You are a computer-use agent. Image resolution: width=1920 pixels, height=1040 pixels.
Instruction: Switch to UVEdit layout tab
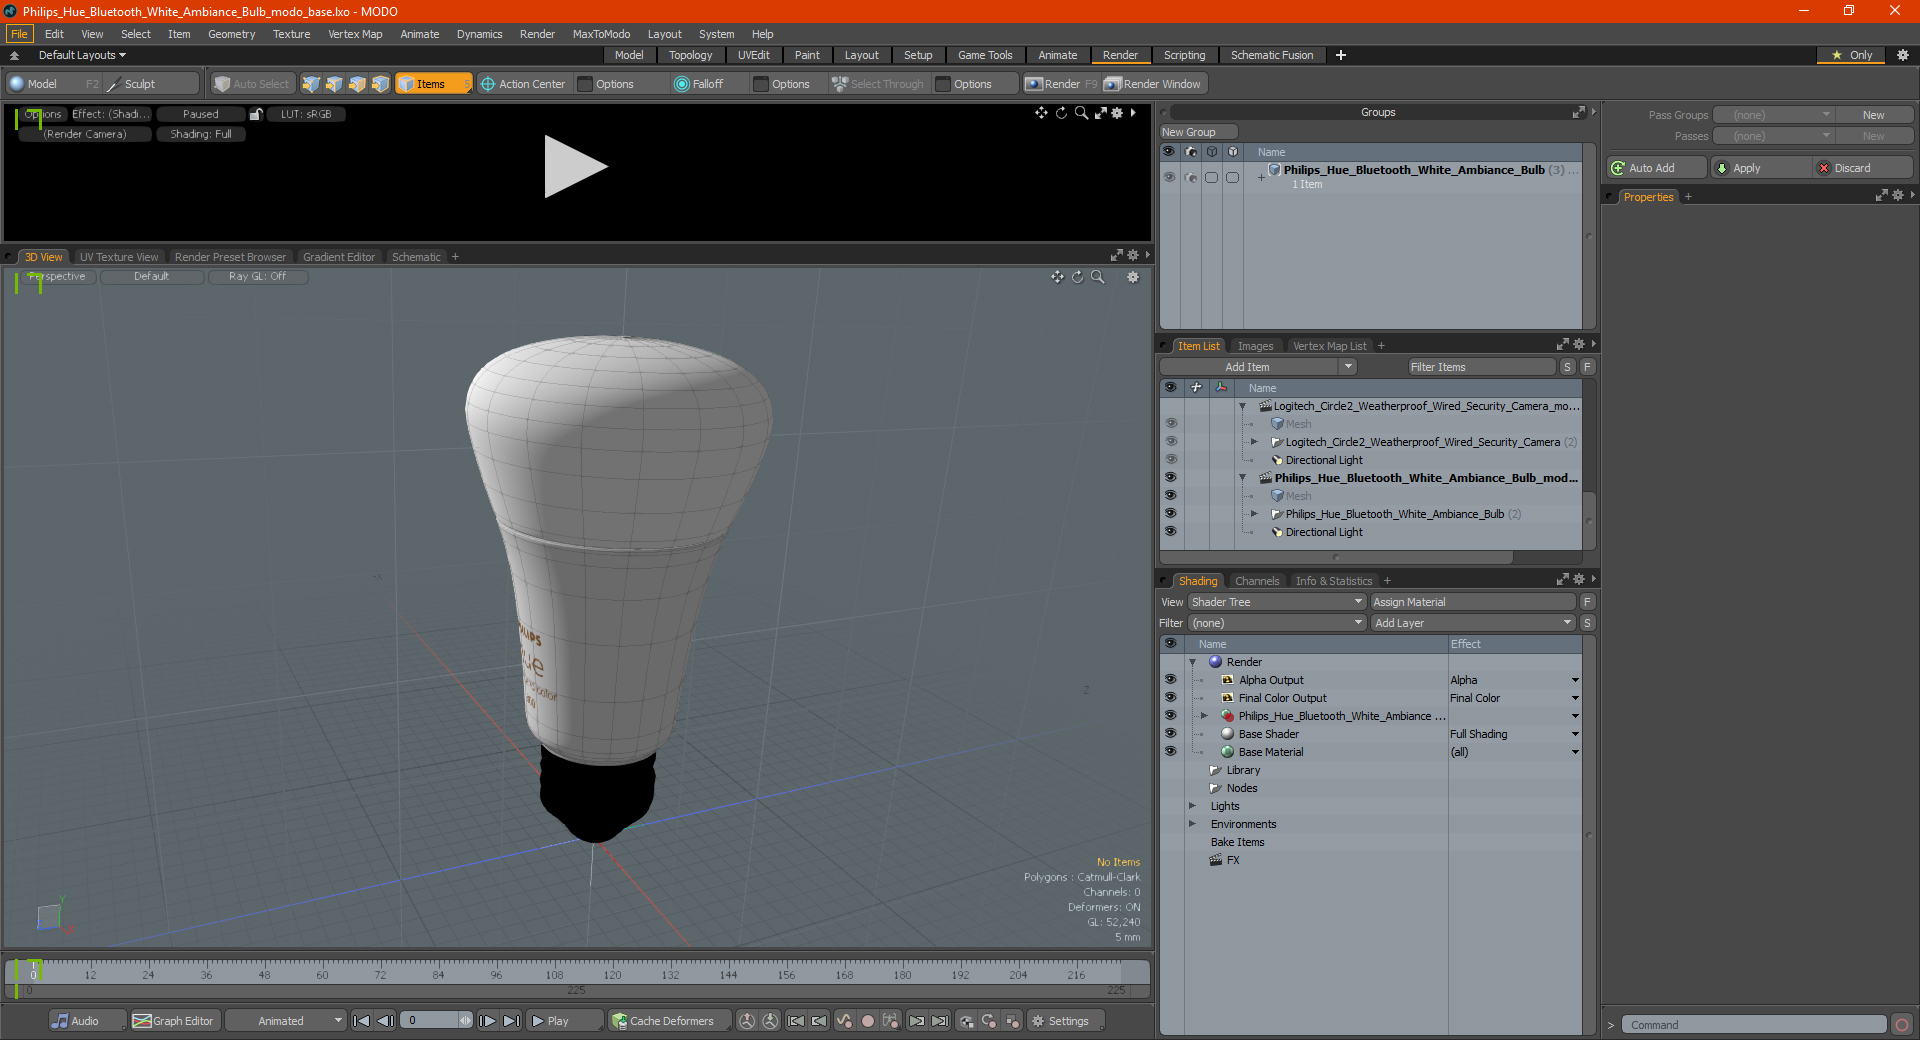753,55
